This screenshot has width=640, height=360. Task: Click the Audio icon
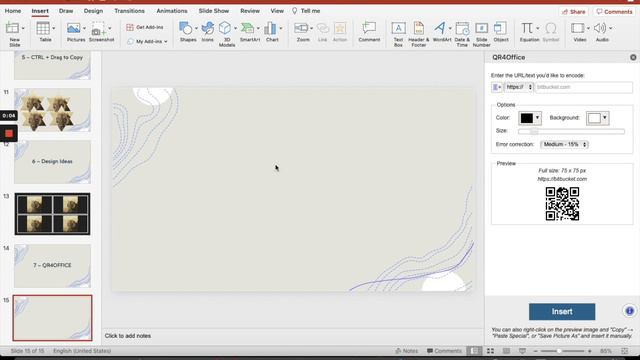point(600,28)
